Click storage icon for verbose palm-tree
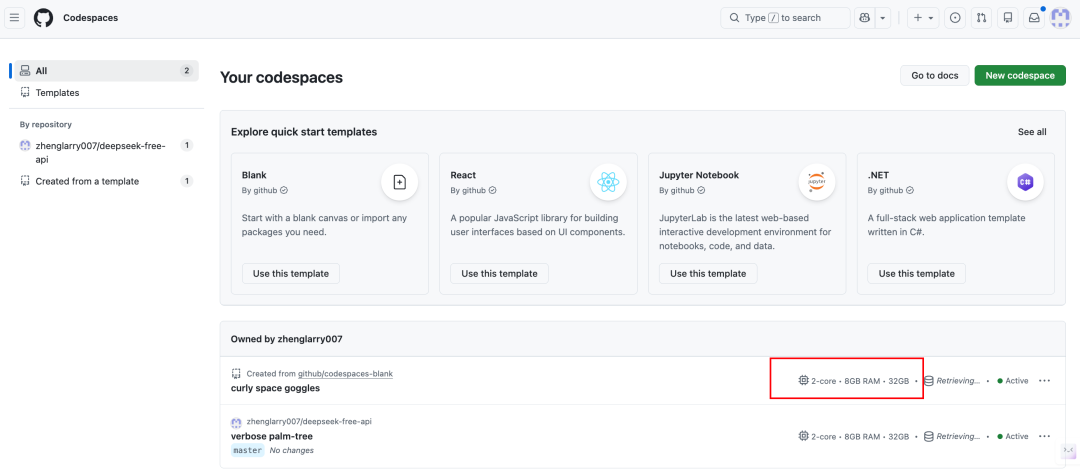This screenshot has width=1080, height=472. click(x=928, y=436)
